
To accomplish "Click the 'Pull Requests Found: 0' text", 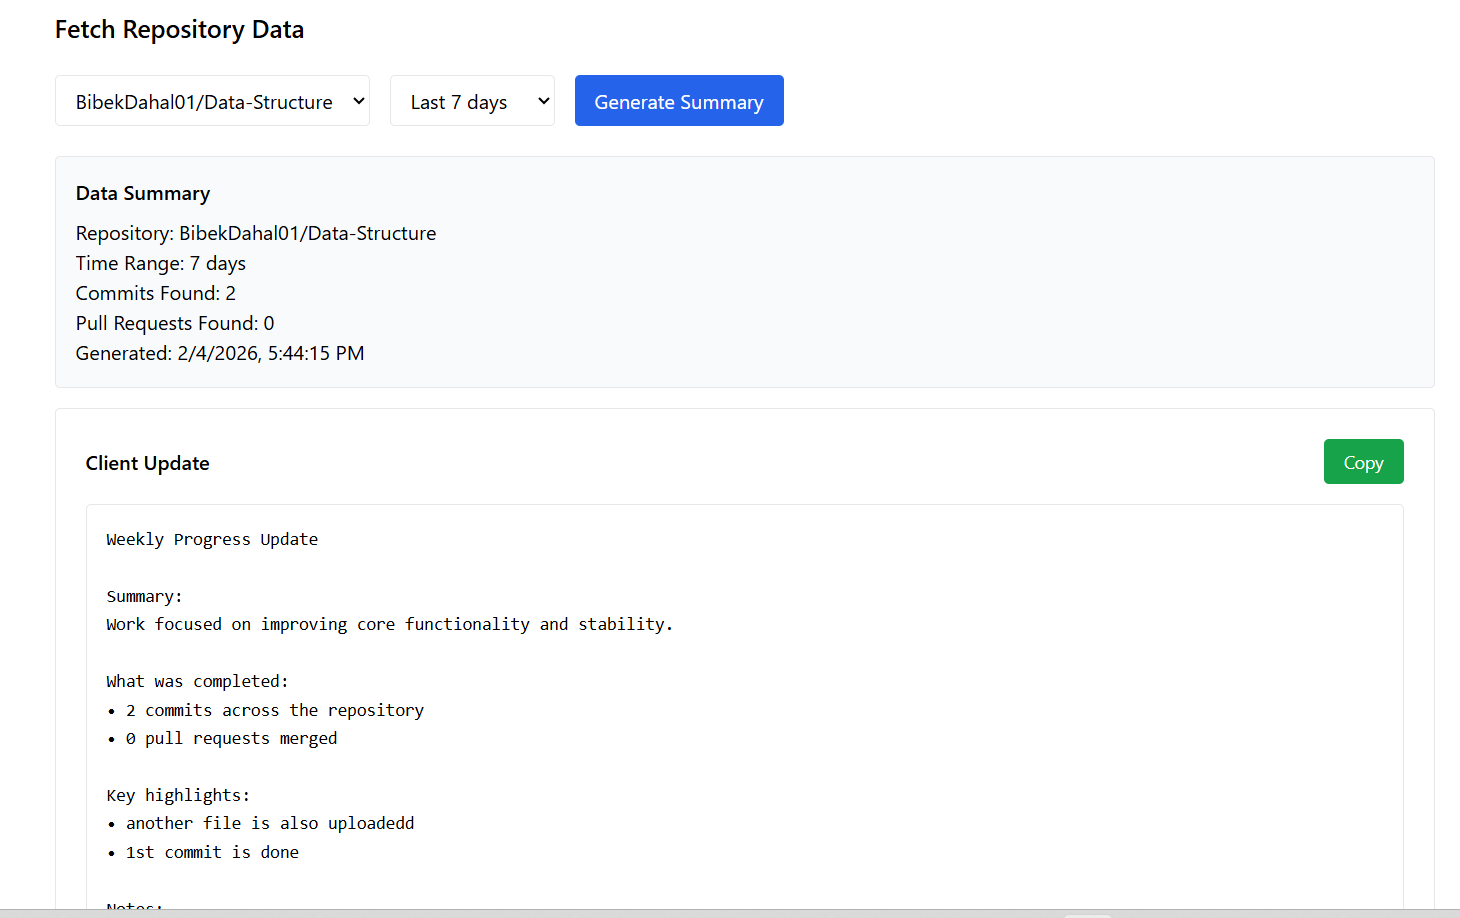I will click(x=174, y=322).
